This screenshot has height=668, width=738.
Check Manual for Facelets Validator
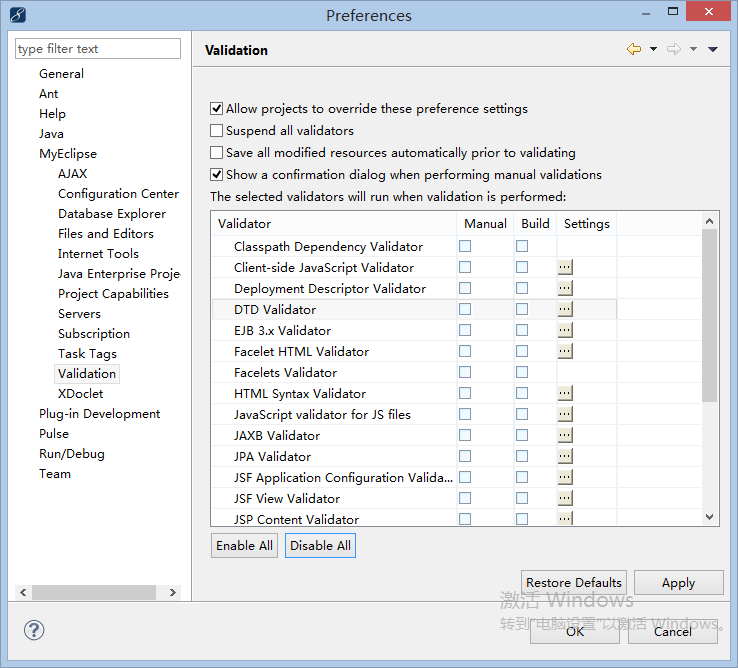(465, 372)
